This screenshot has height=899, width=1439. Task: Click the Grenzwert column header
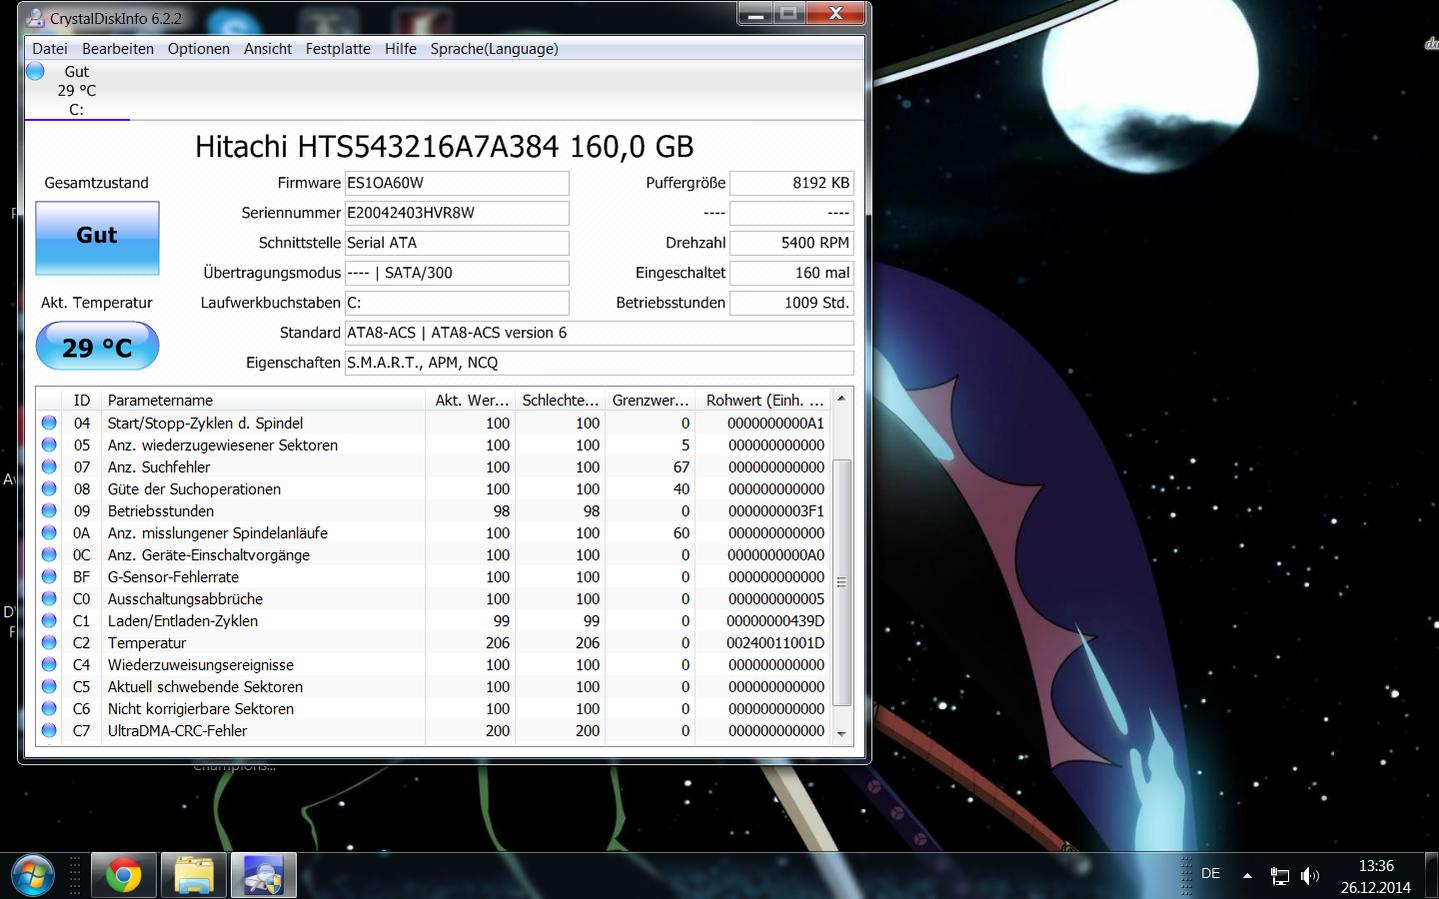click(650, 400)
